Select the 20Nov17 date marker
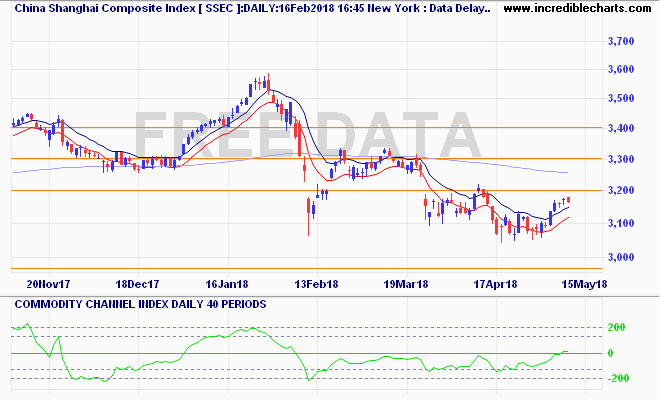The width and height of the screenshot is (660, 400). pos(48,283)
